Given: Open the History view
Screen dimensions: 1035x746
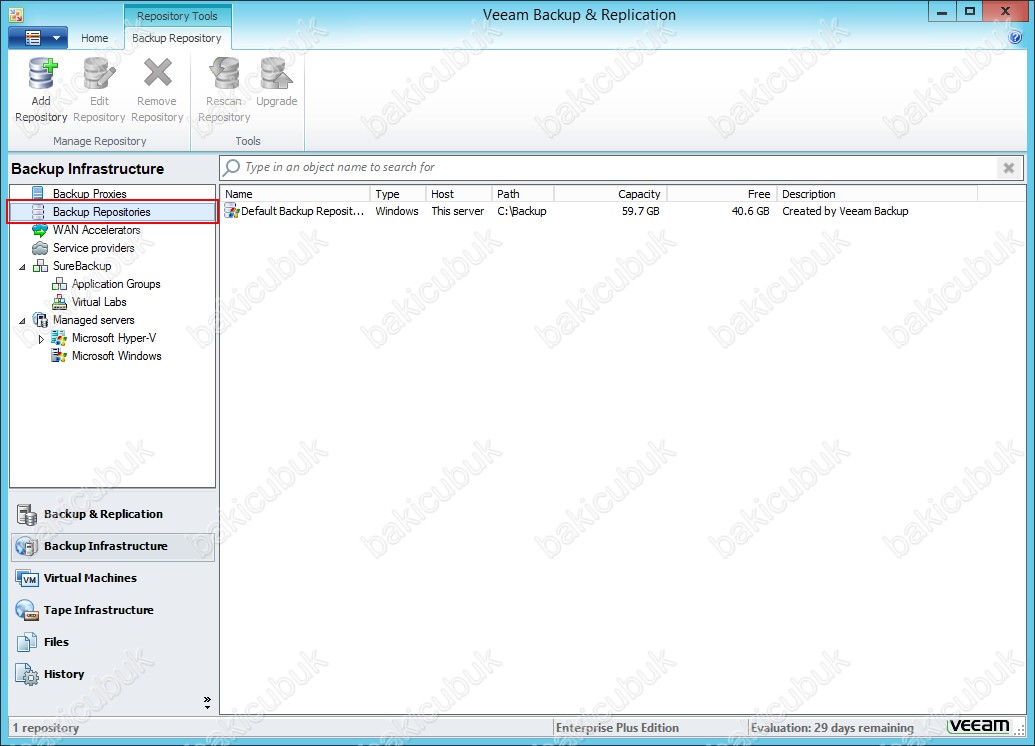Looking at the screenshot, I should [112, 674].
